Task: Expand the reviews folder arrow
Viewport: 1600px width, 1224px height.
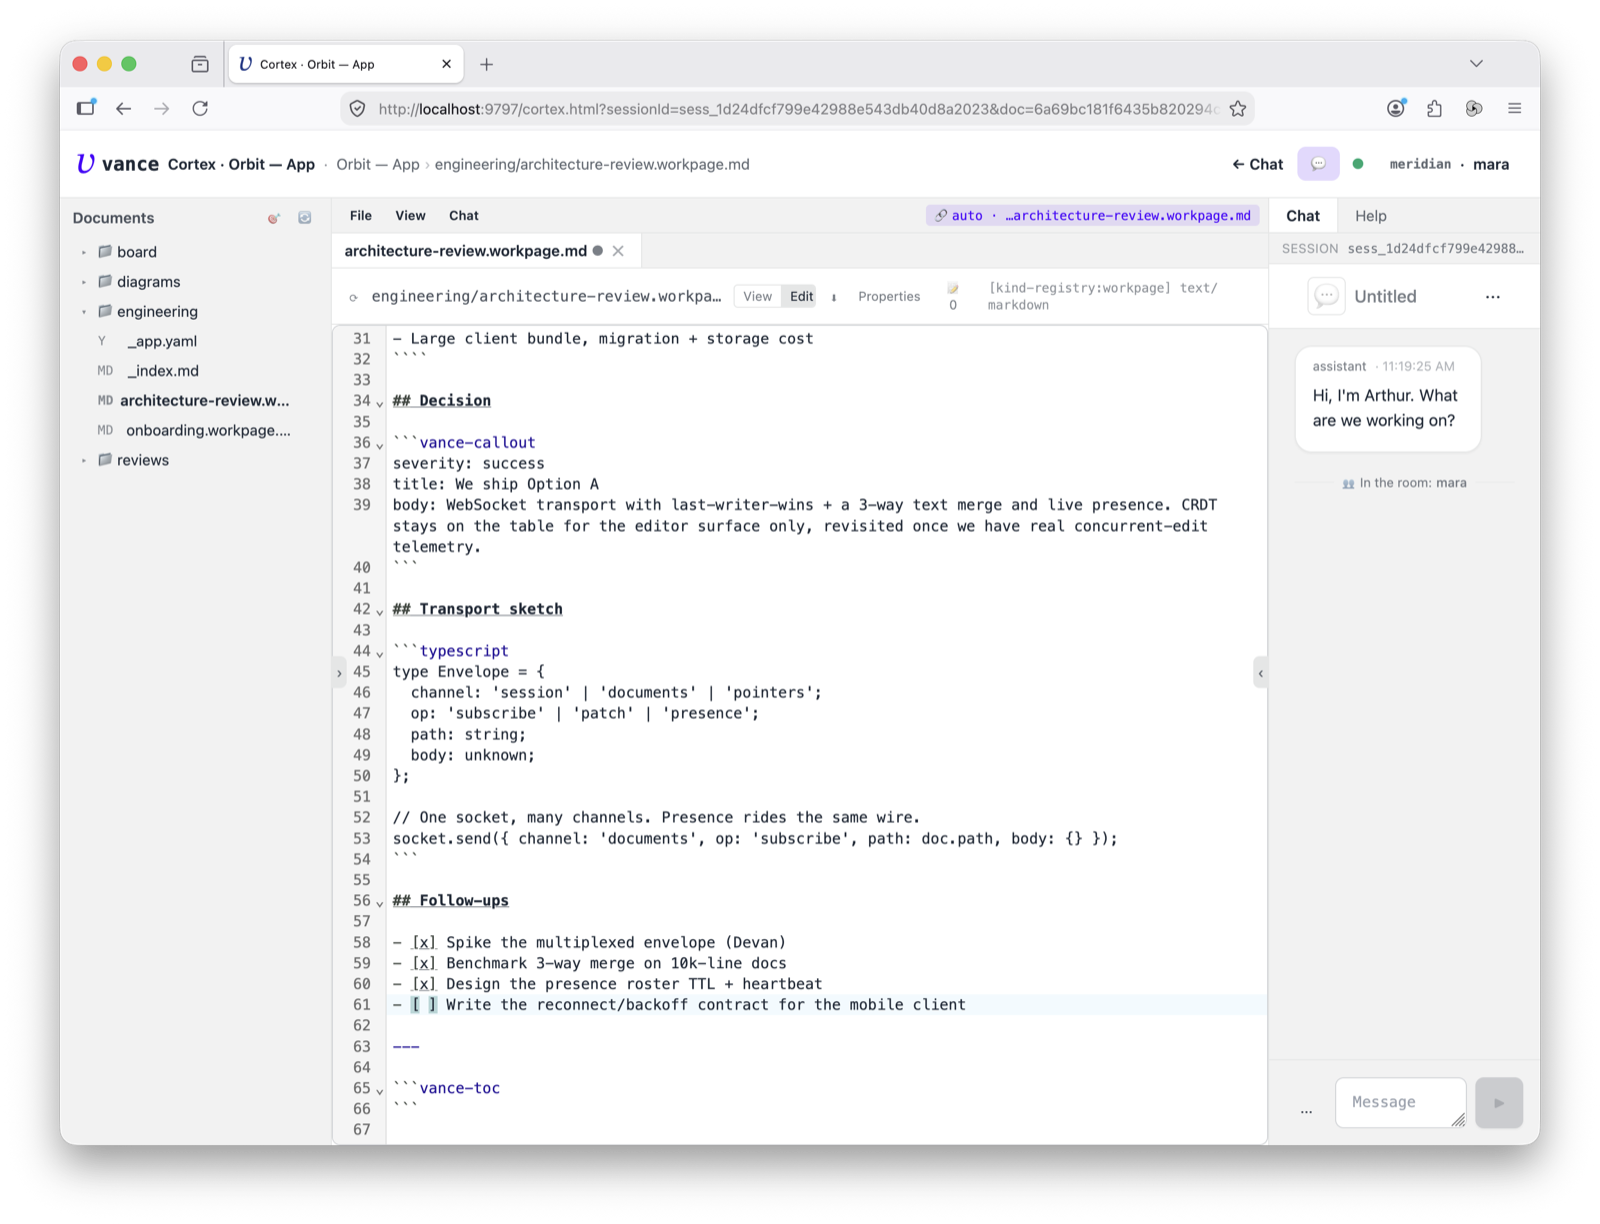Action: coord(84,460)
